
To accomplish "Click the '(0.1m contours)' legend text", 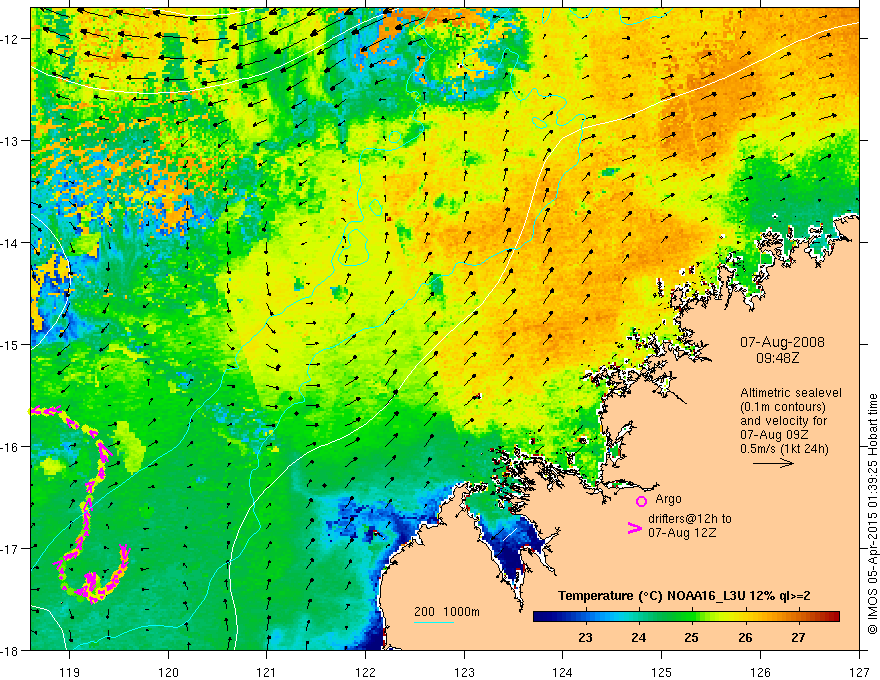I will (x=783, y=407).
